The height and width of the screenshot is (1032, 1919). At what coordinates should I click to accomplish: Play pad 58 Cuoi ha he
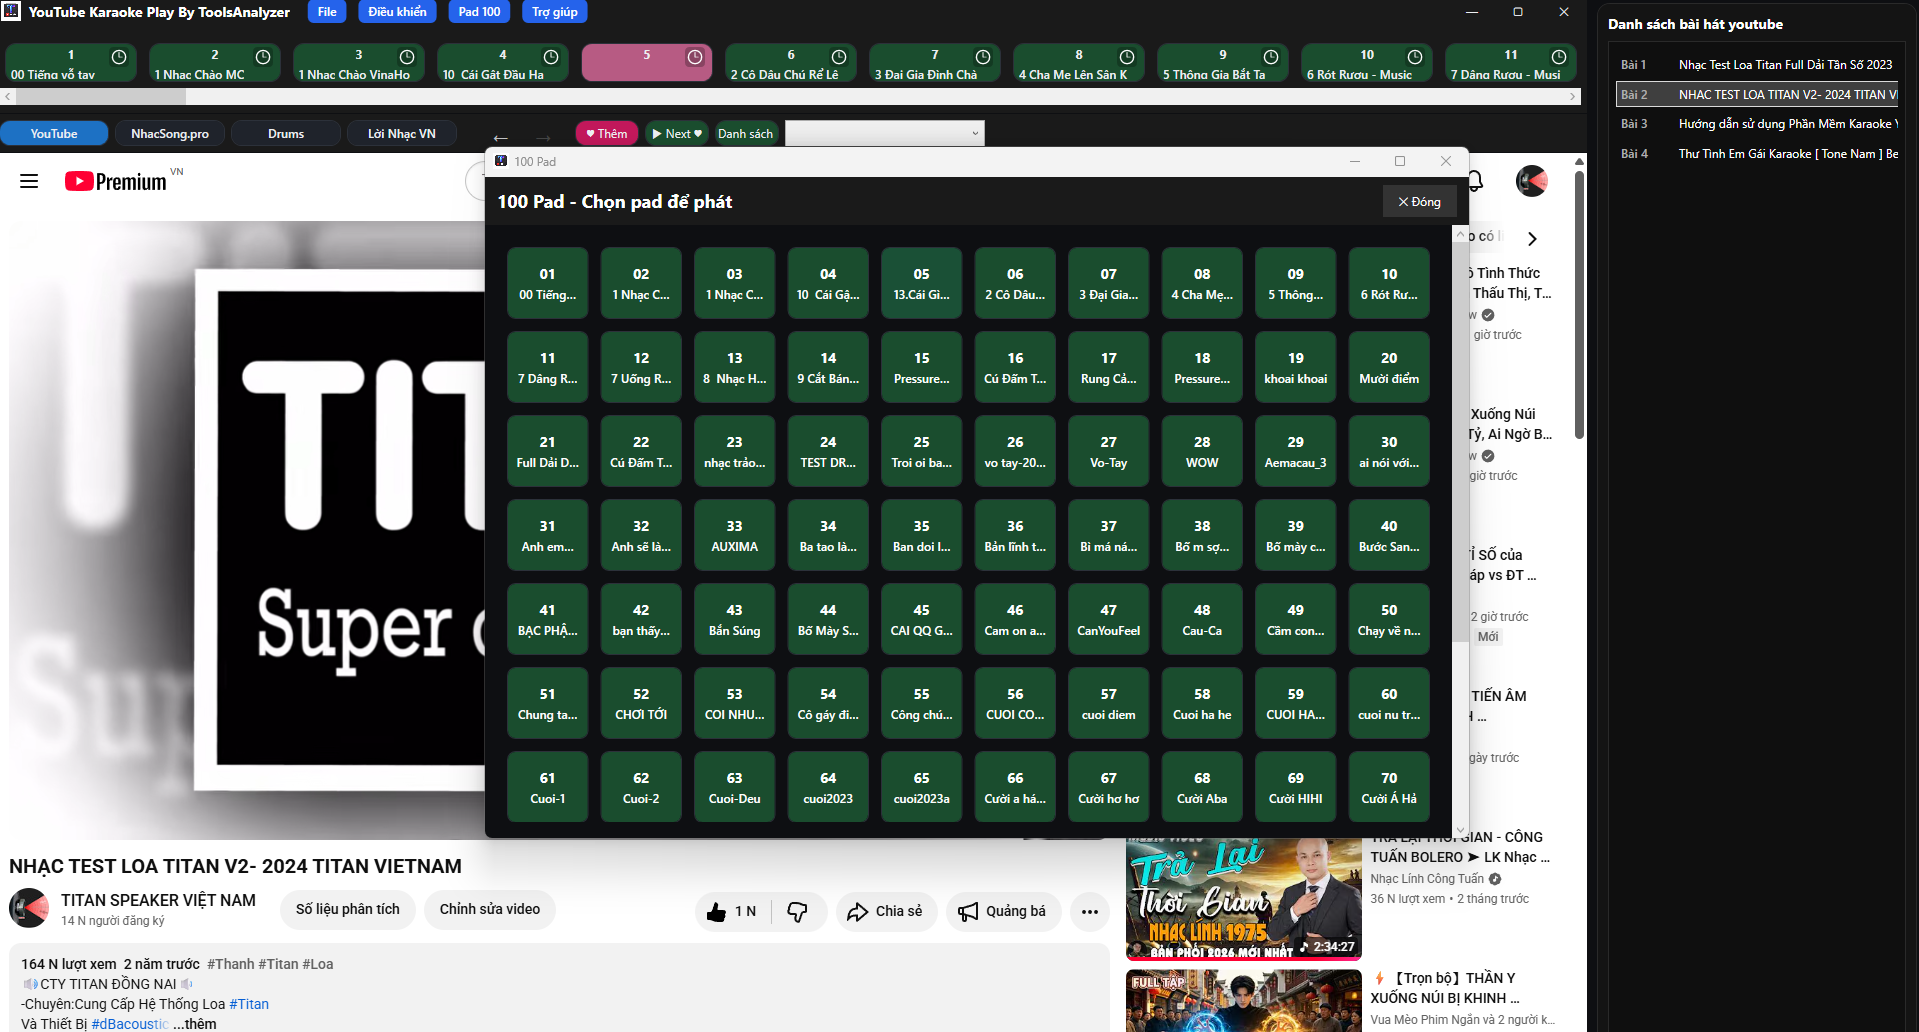click(1202, 703)
